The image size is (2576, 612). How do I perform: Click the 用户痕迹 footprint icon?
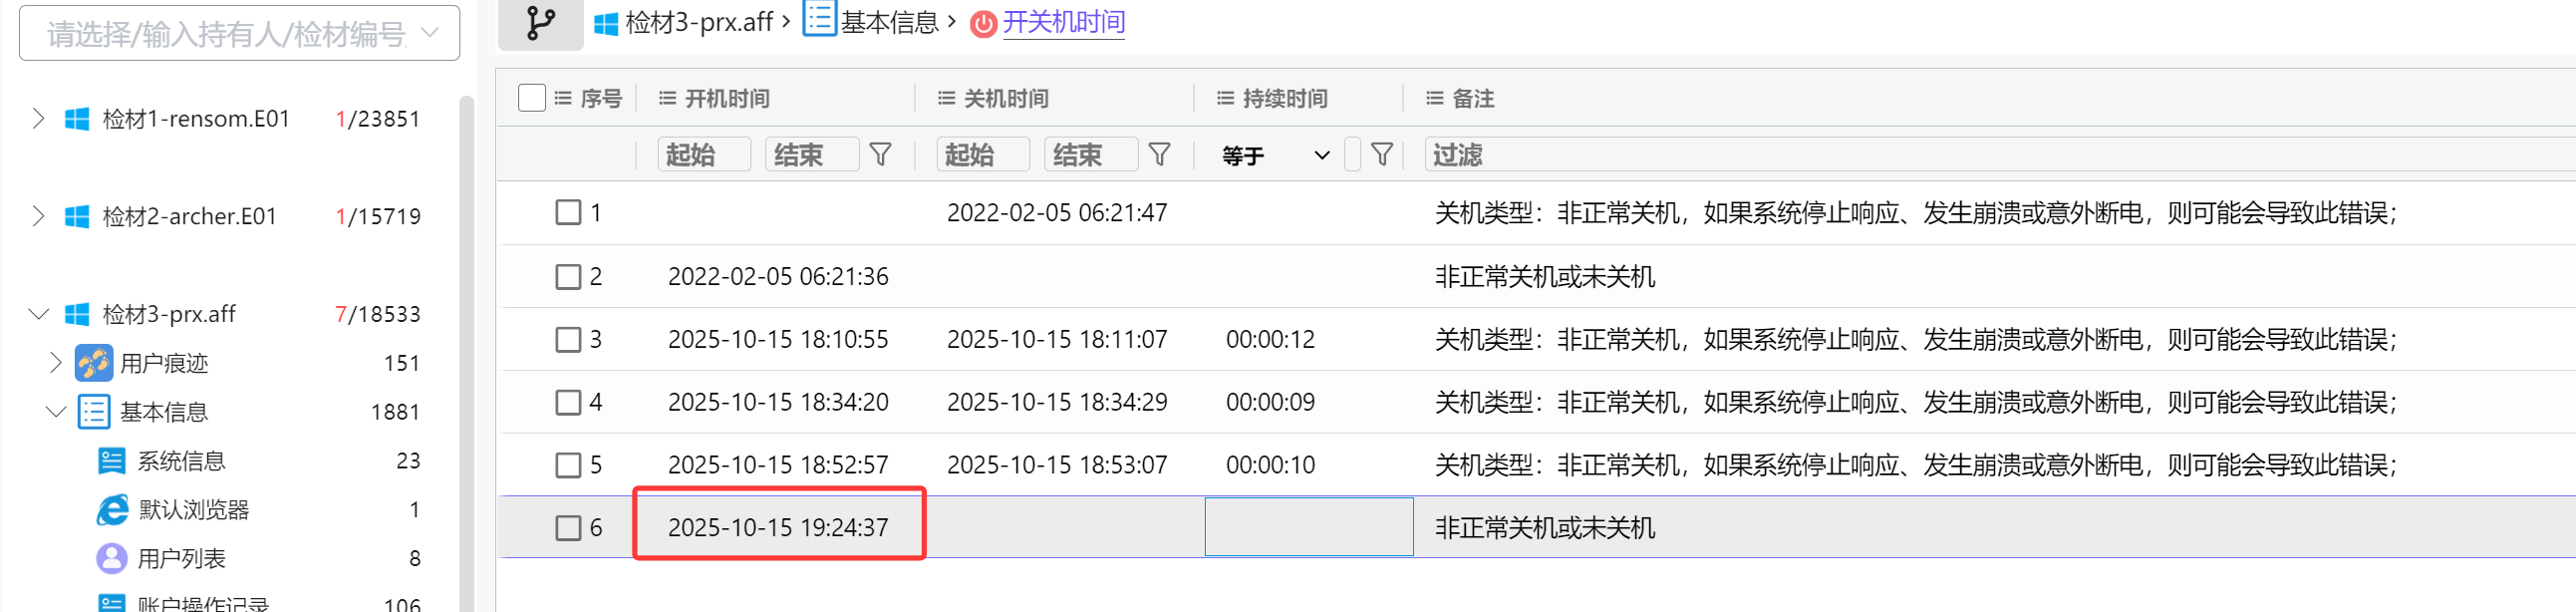point(94,363)
